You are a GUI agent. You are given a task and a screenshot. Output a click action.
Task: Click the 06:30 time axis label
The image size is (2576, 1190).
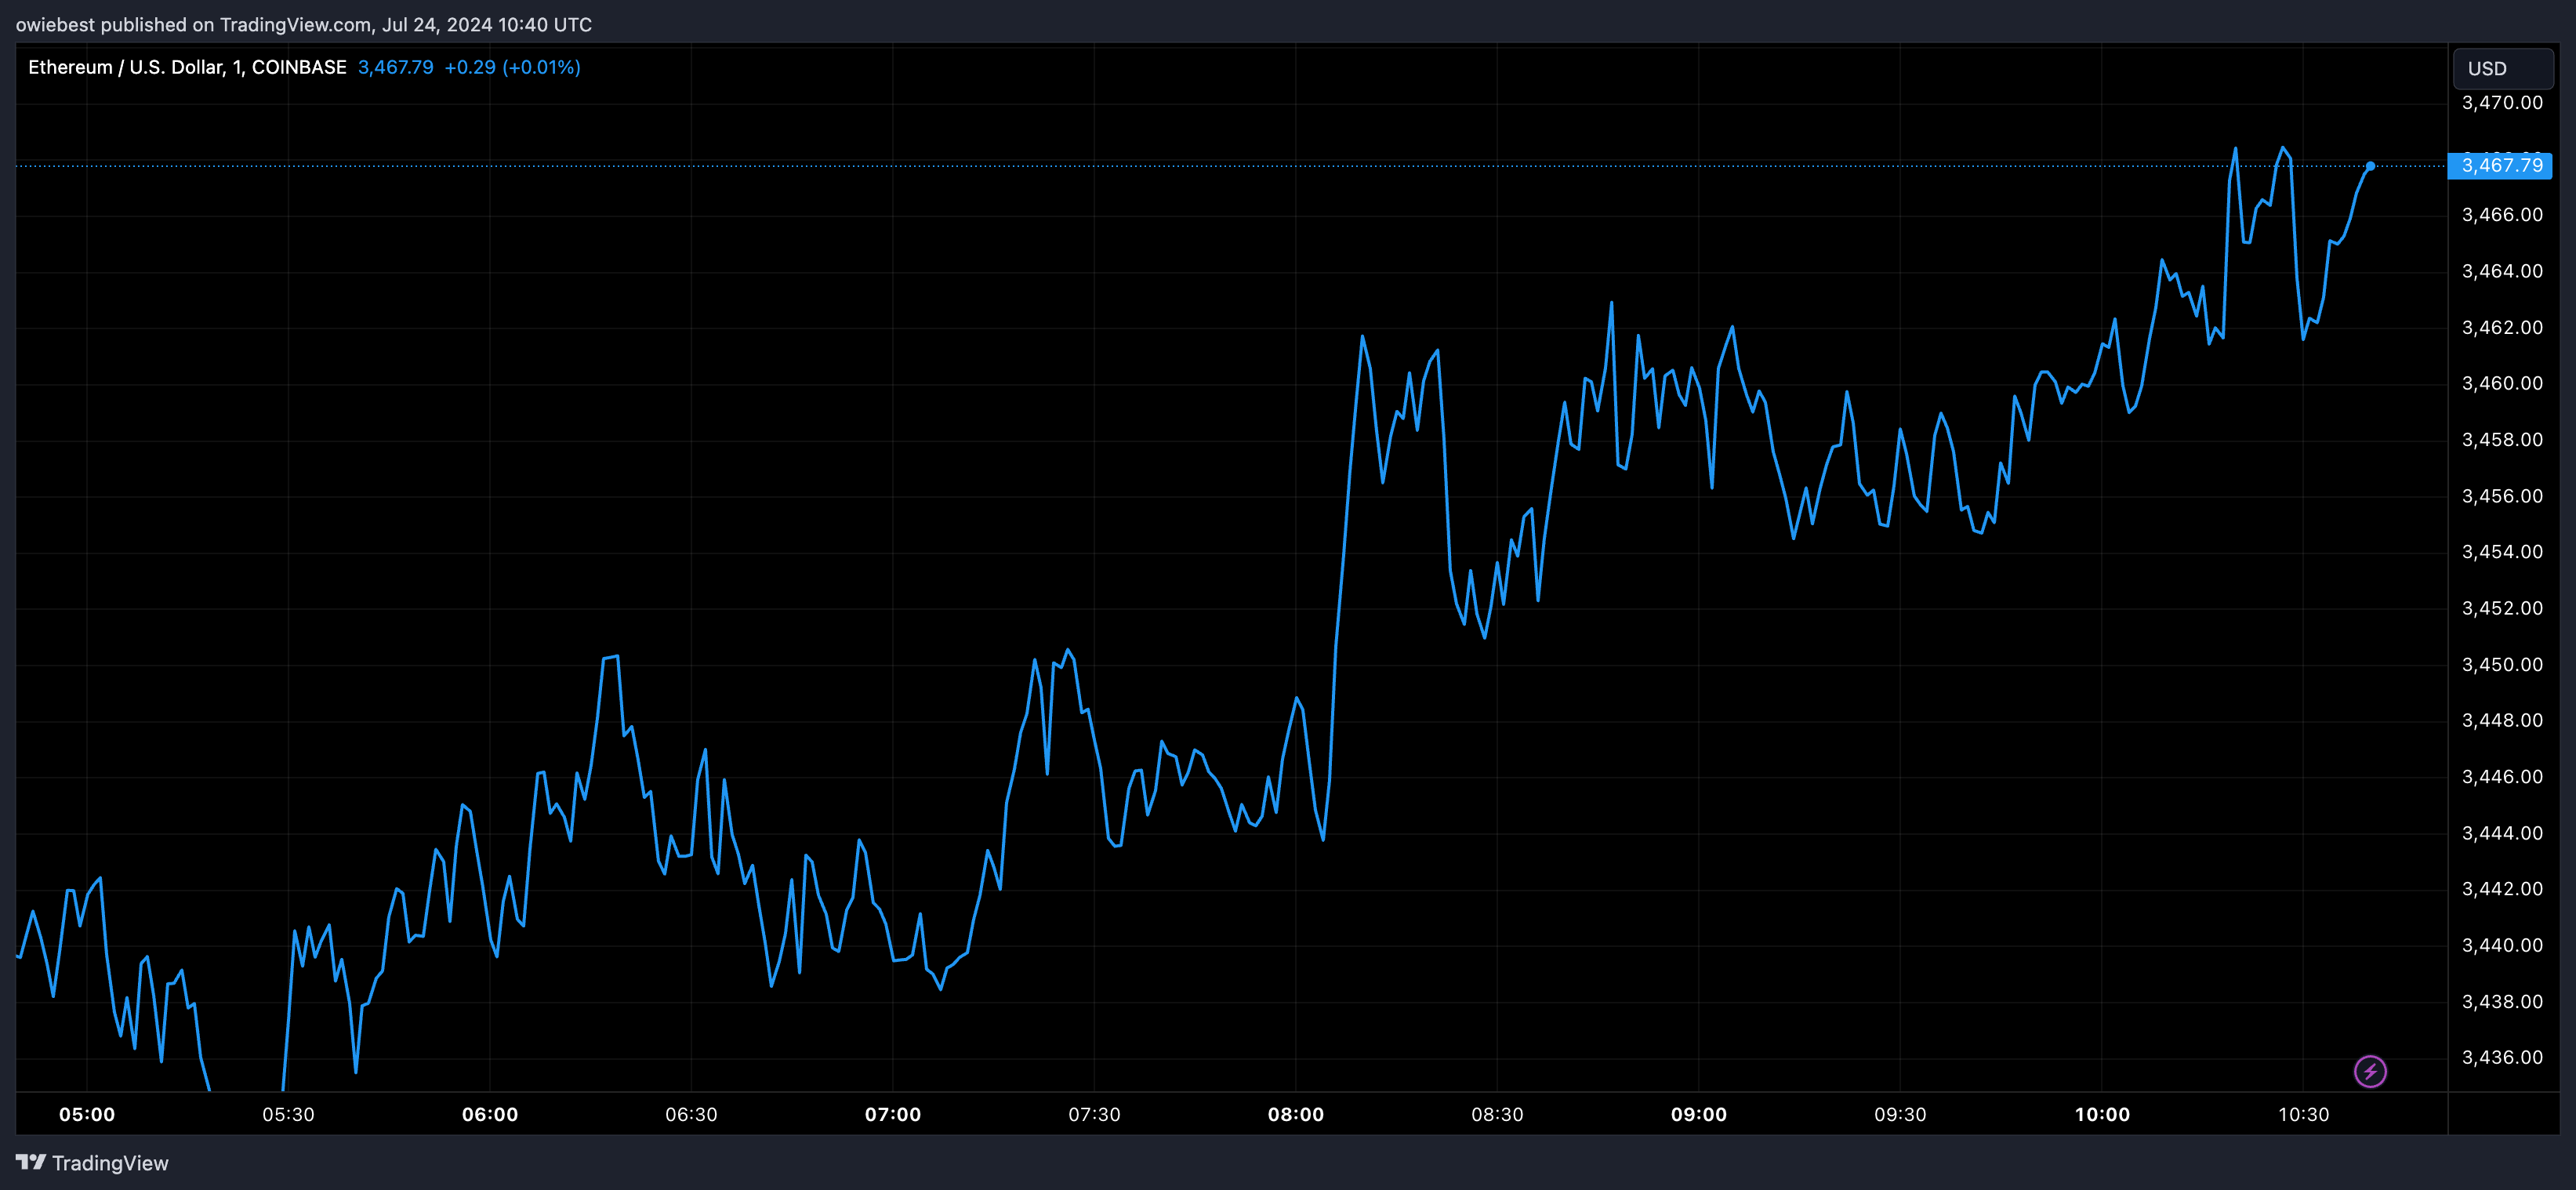691,1114
